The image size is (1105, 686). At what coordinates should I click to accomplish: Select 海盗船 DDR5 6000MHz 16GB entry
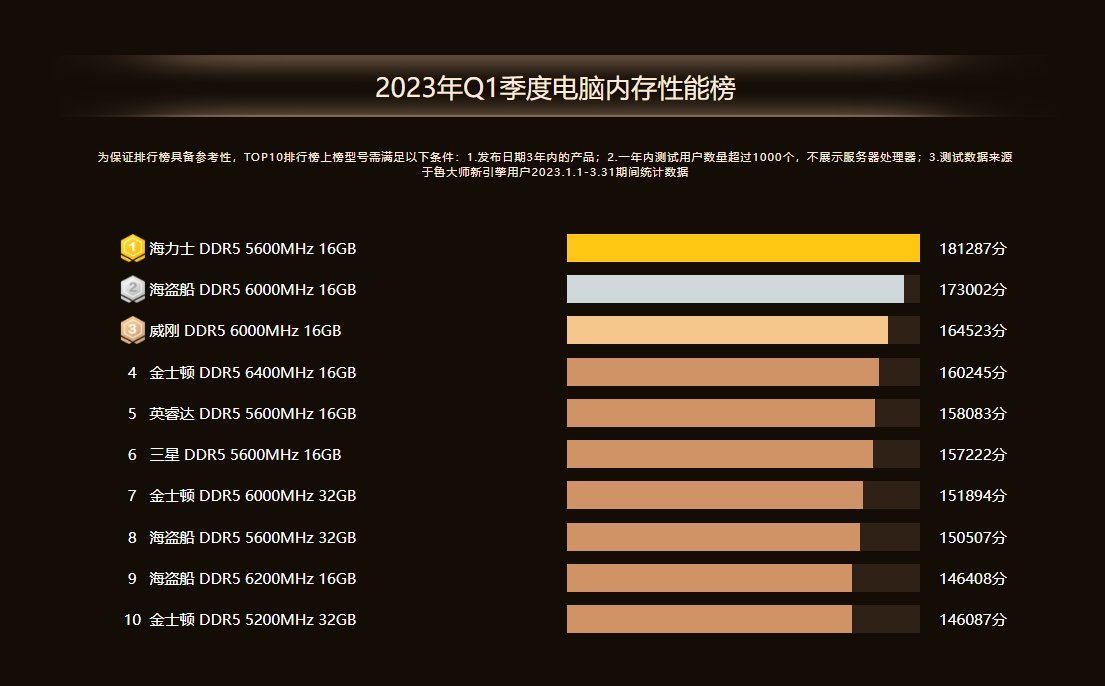[x=252, y=289]
